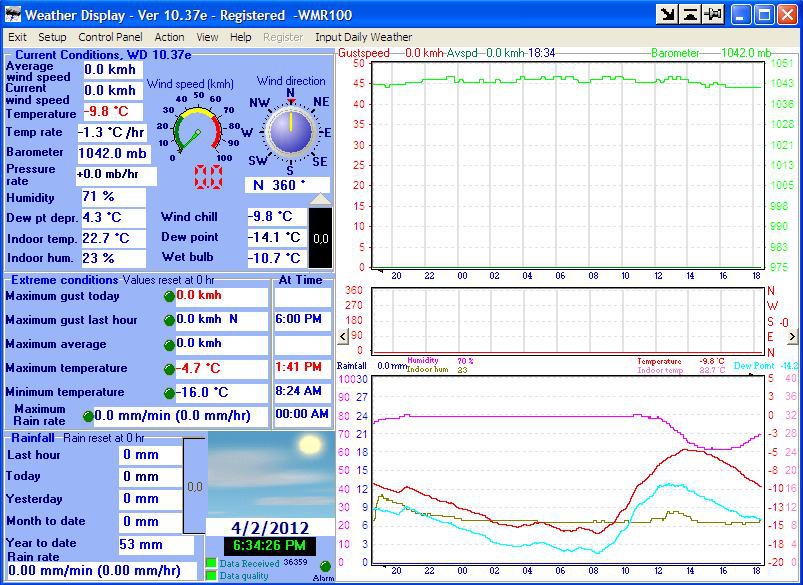Click green LED beside Maximum Rain rate
Image resolution: width=803 pixels, height=585 pixels.
point(87,417)
